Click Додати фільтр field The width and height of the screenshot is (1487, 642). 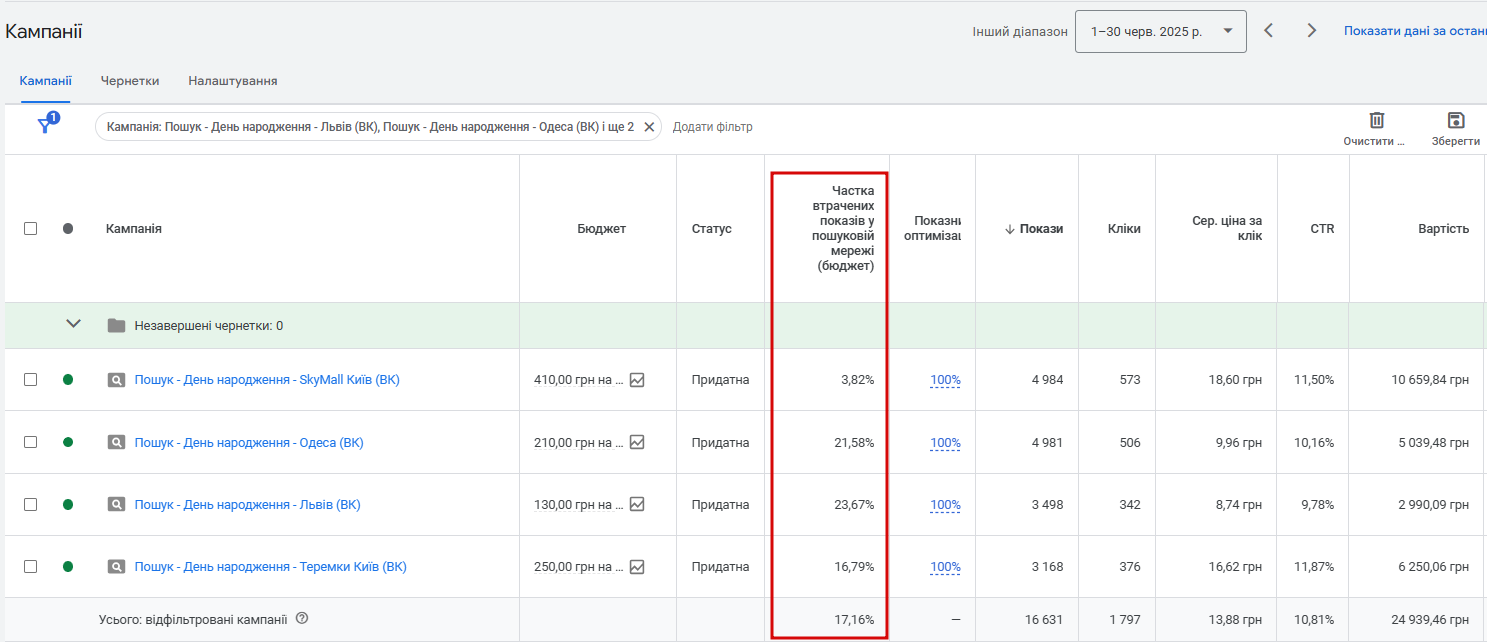click(x=713, y=127)
